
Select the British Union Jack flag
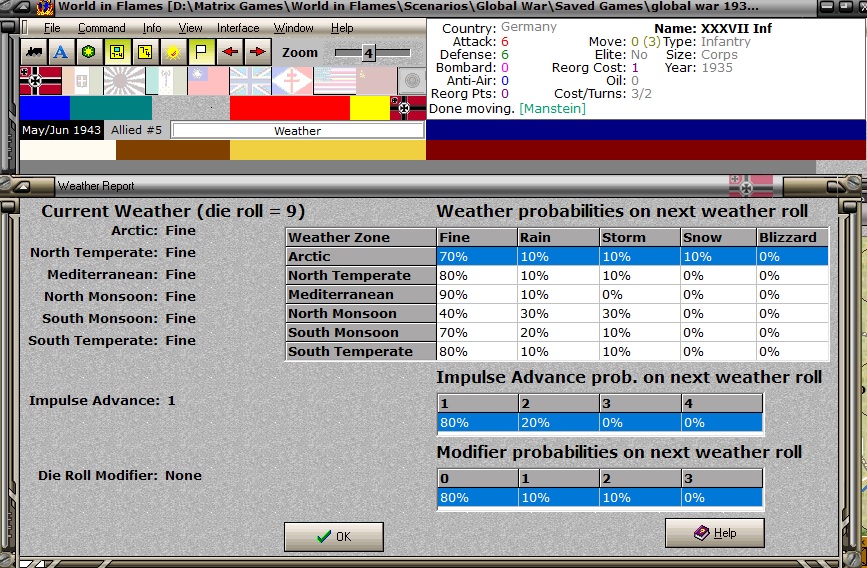pyautogui.click(x=250, y=81)
